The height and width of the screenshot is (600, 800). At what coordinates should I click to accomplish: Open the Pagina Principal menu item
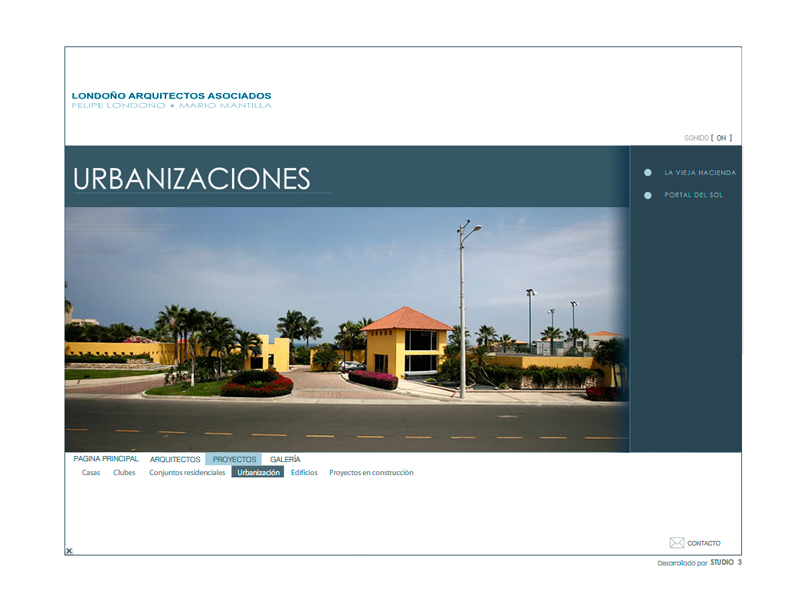[106, 459]
